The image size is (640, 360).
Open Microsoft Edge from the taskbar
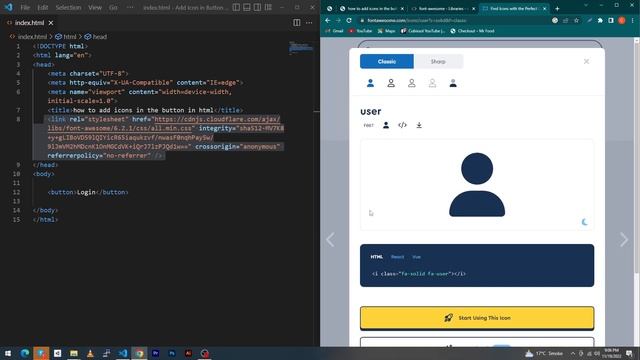[24, 353]
